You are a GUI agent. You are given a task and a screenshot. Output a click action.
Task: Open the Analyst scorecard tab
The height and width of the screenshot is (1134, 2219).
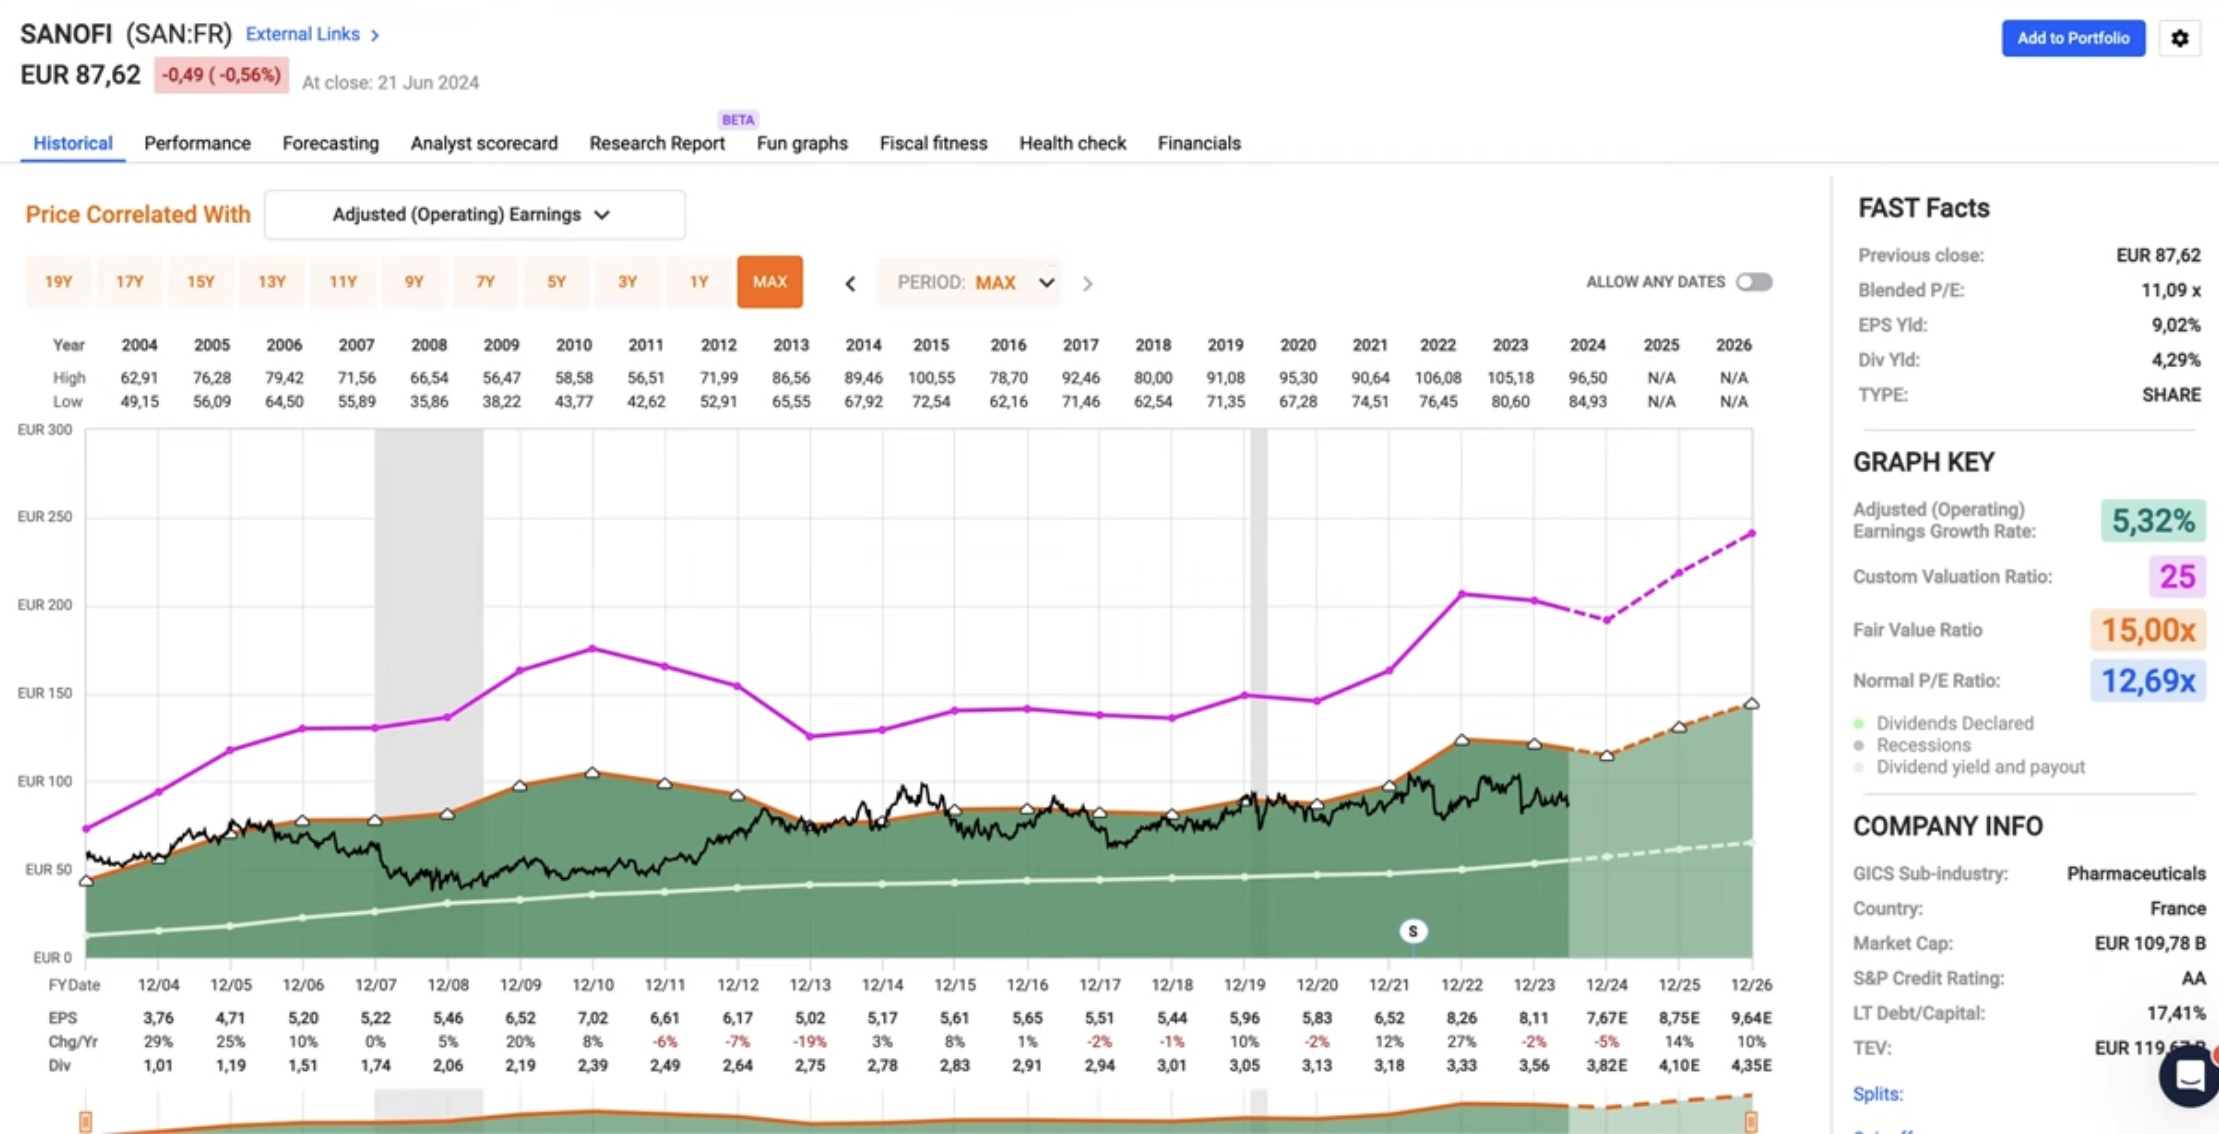point(484,143)
